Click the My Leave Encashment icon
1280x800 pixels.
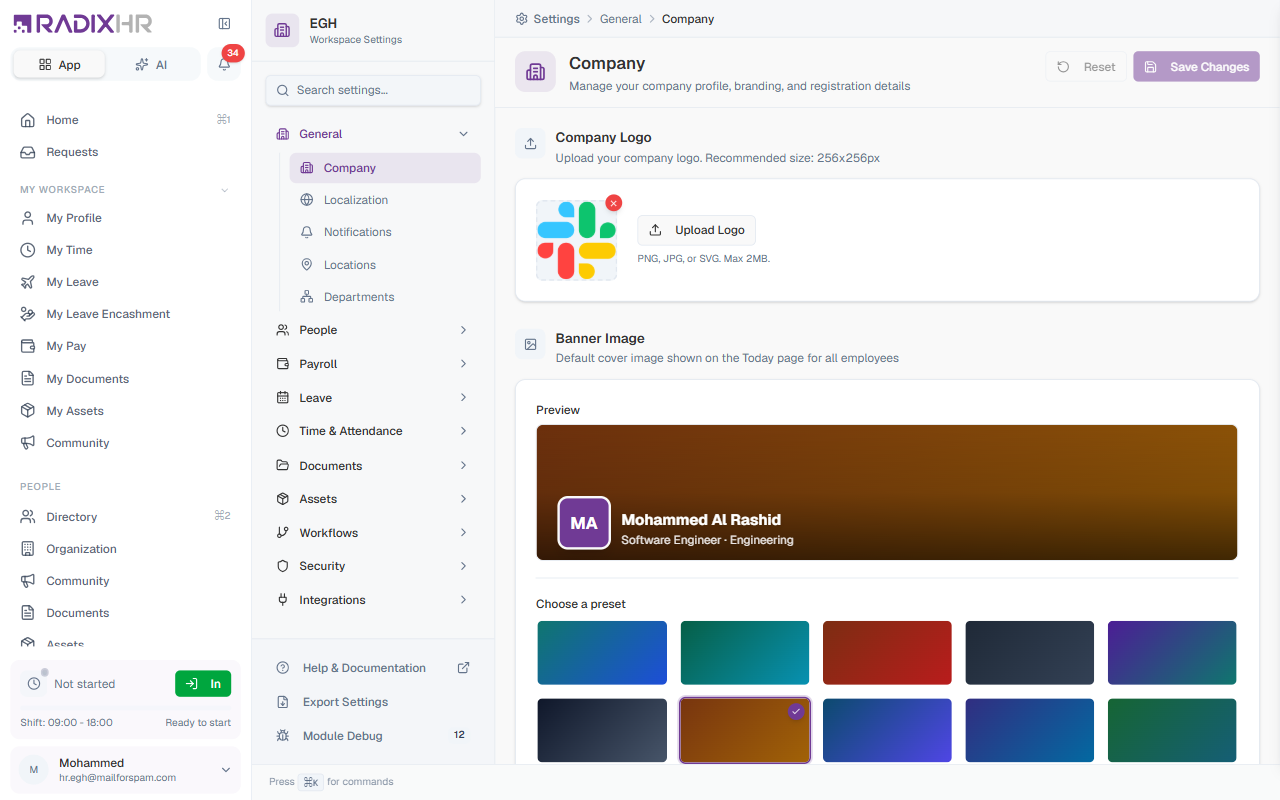click(28, 314)
